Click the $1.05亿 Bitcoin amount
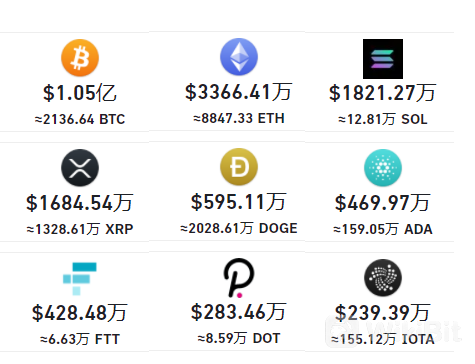The width and height of the screenshot is (475, 364). click(x=80, y=93)
